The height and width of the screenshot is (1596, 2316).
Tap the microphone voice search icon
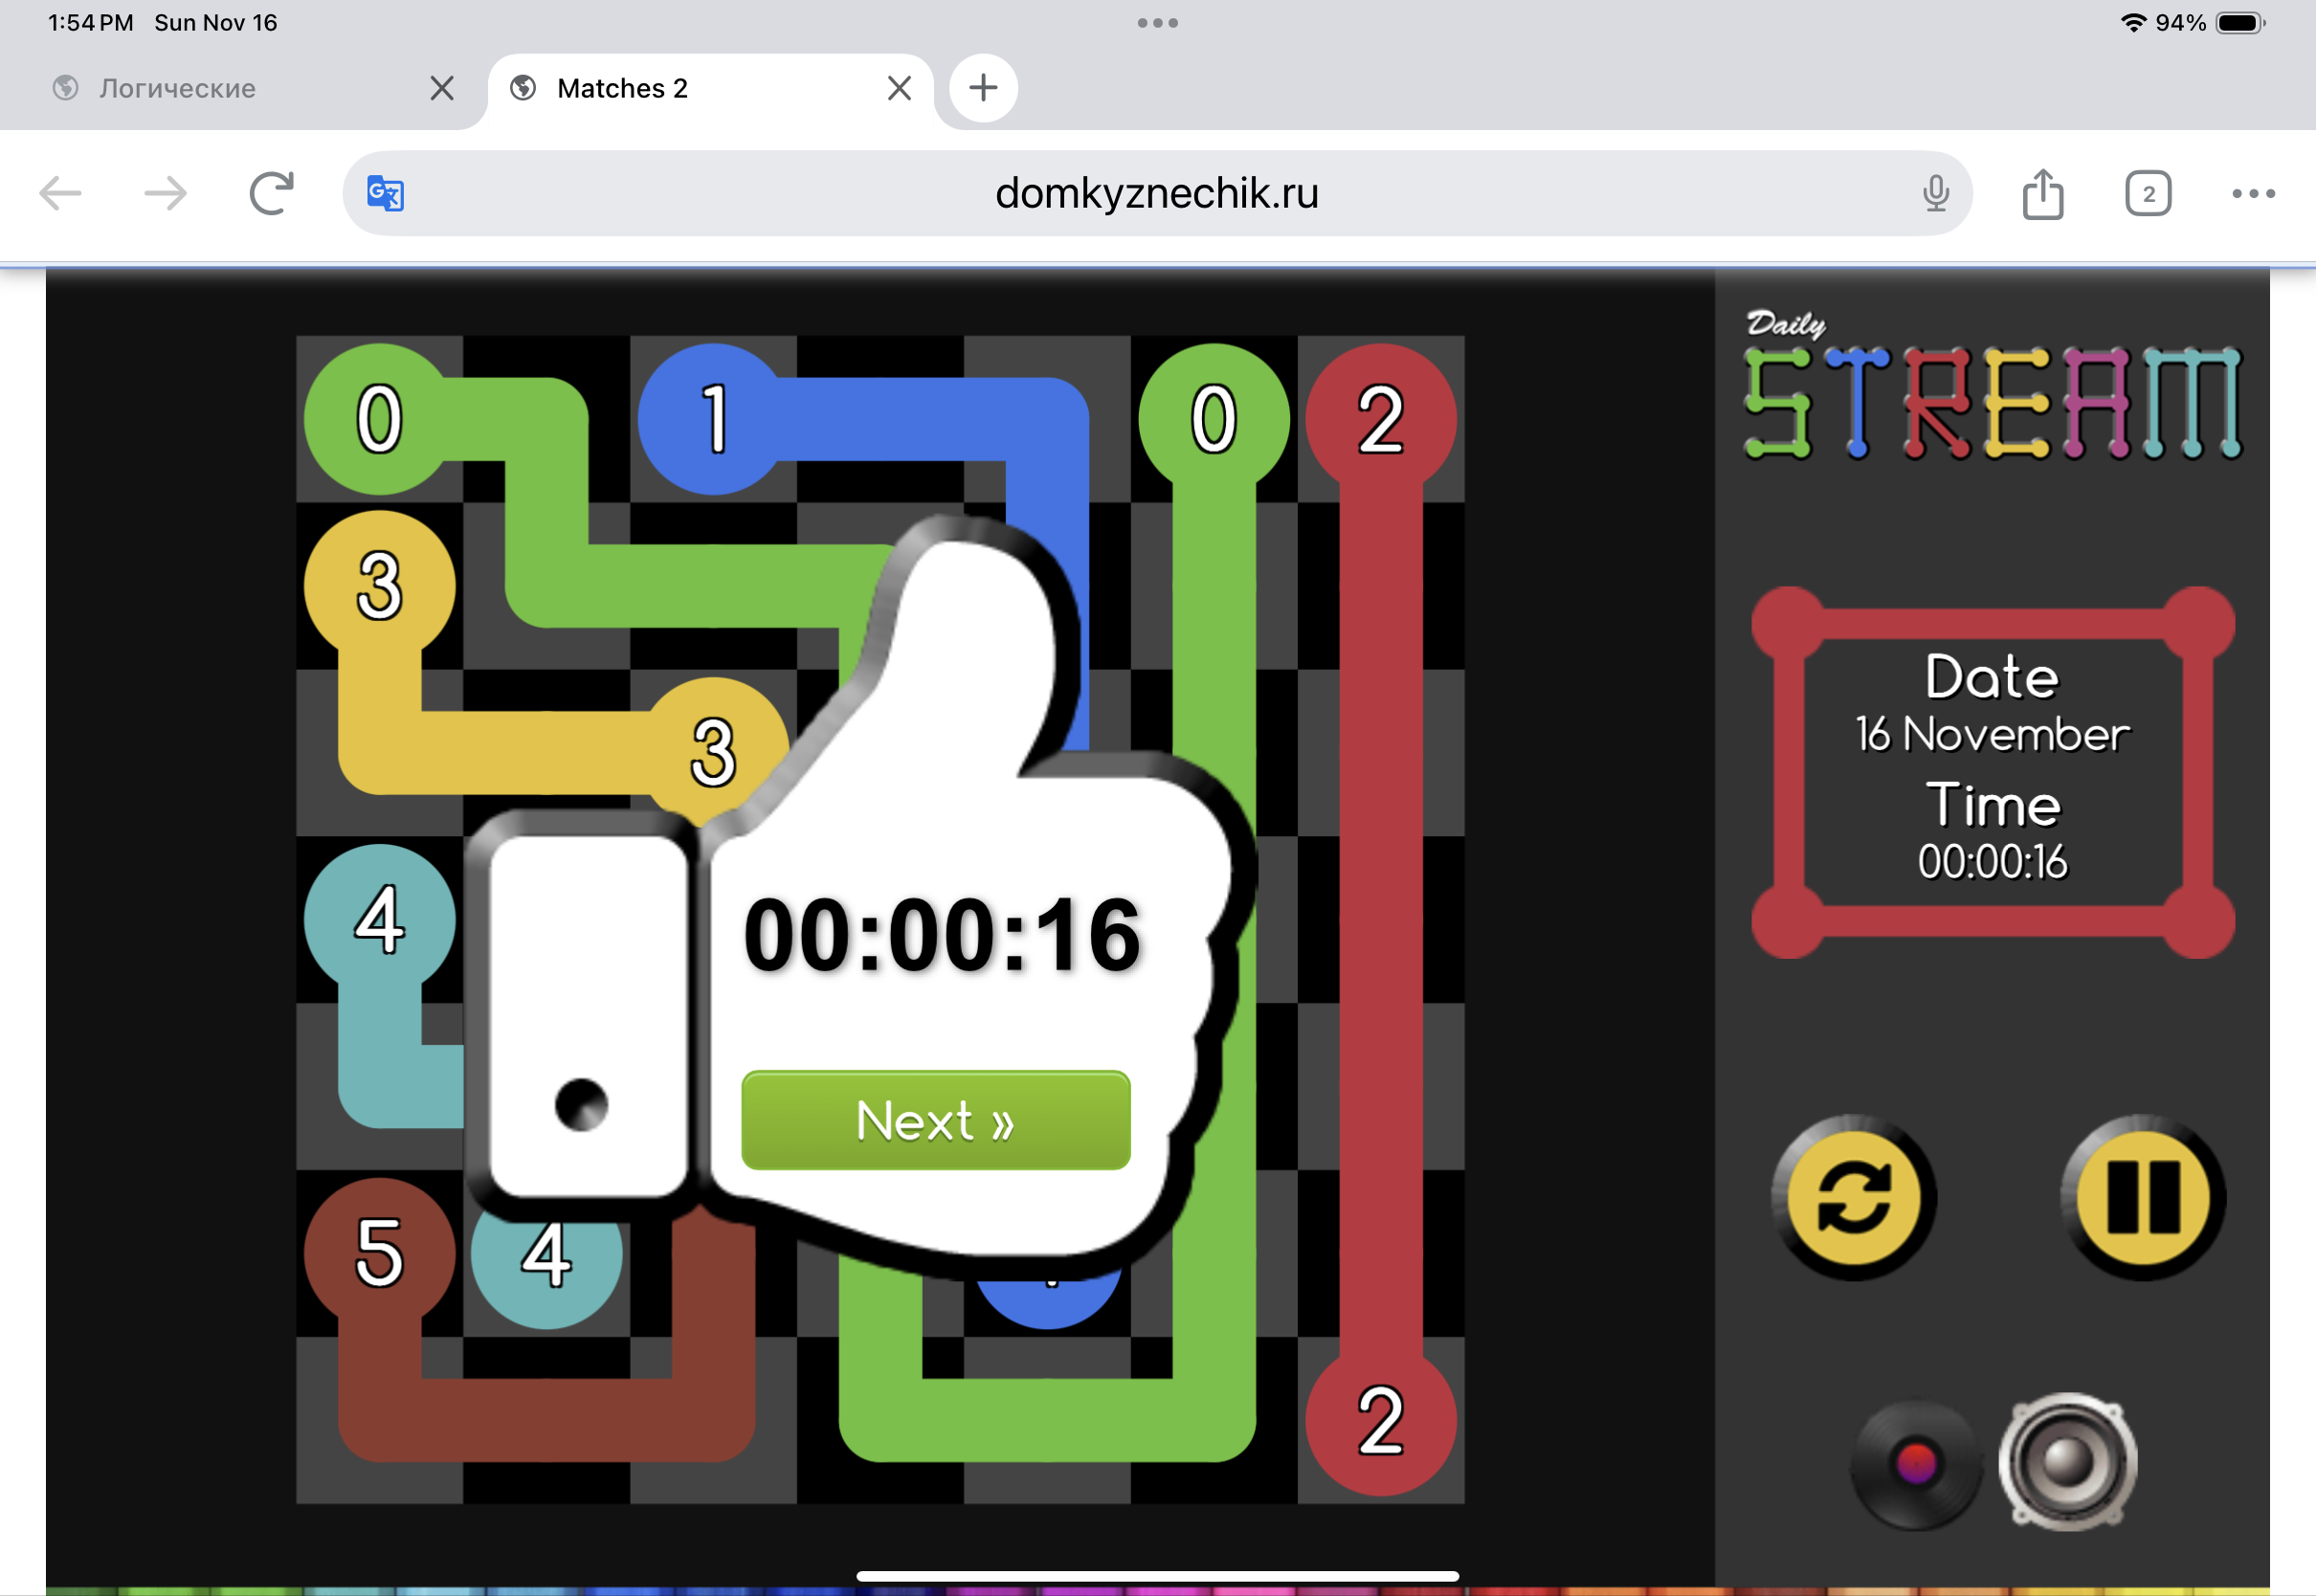click(x=1935, y=193)
